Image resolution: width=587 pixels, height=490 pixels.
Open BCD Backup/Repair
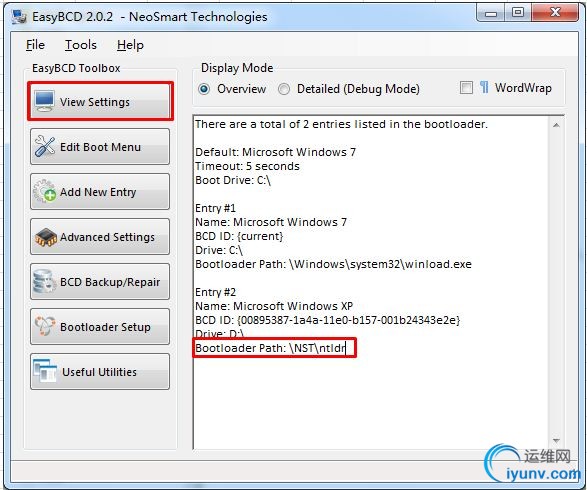coord(100,281)
